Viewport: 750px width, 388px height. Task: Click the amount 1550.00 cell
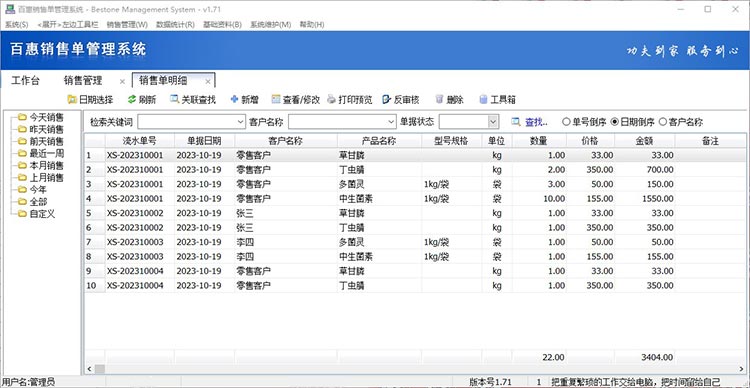coord(645,199)
